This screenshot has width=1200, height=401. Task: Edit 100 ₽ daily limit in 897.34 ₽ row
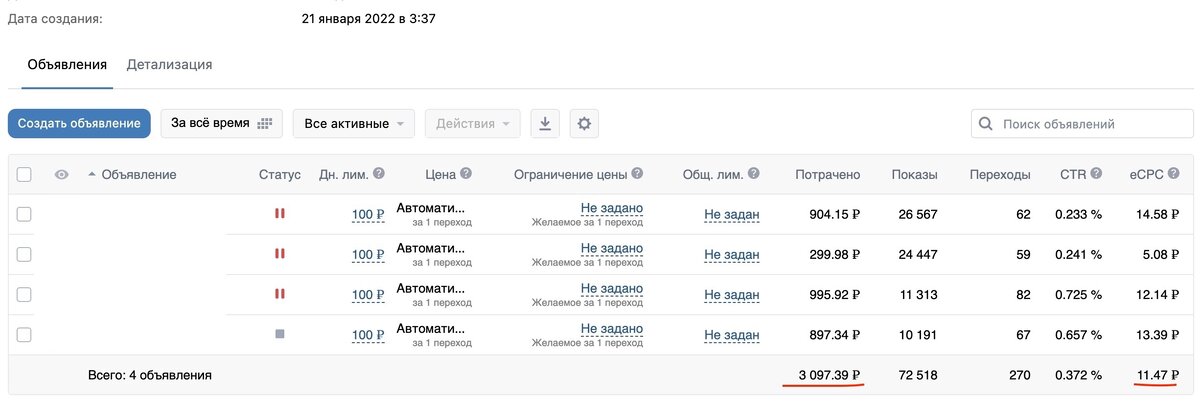[x=368, y=334]
